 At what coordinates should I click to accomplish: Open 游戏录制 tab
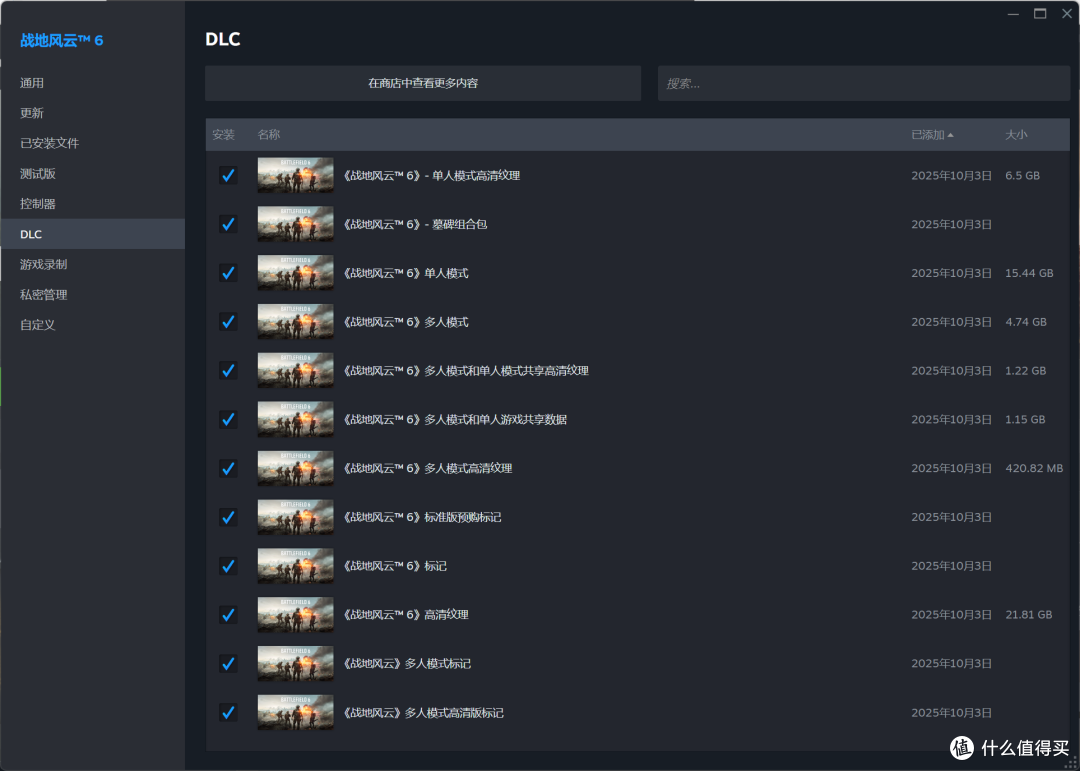tap(92, 265)
